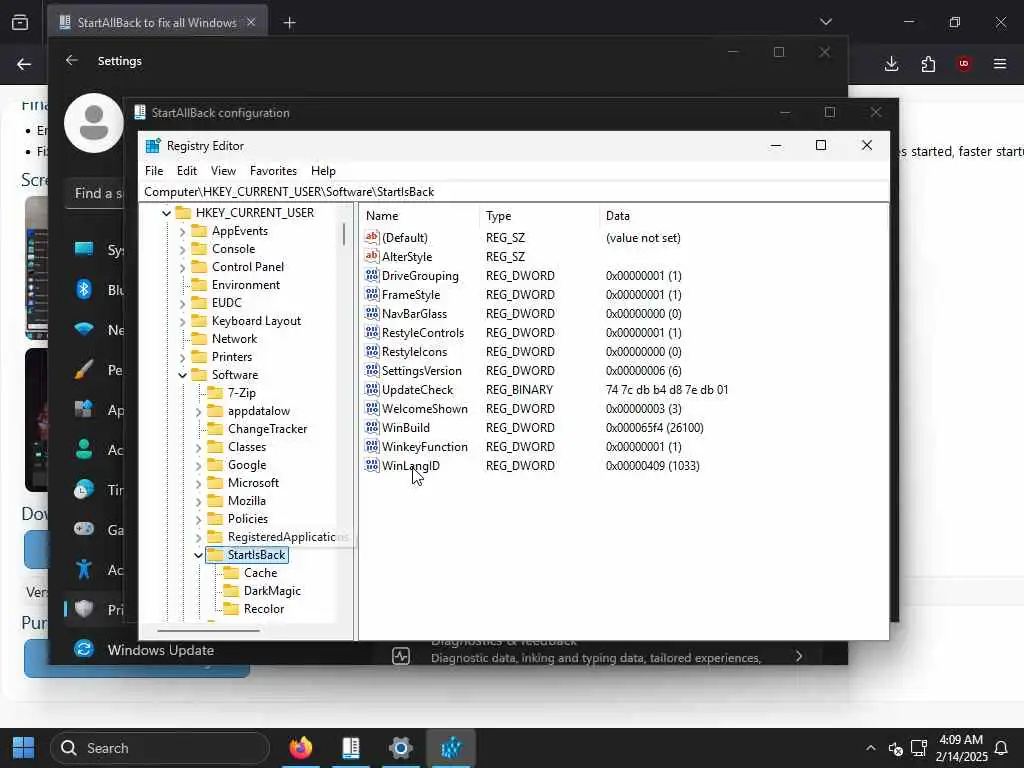Expand the AppEvents key
1024x768 pixels.
click(x=183, y=231)
